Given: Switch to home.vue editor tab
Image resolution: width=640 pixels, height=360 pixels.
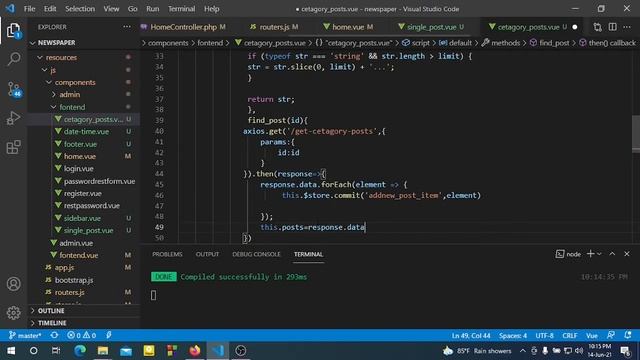Looking at the screenshot, I should pos(348,27).
